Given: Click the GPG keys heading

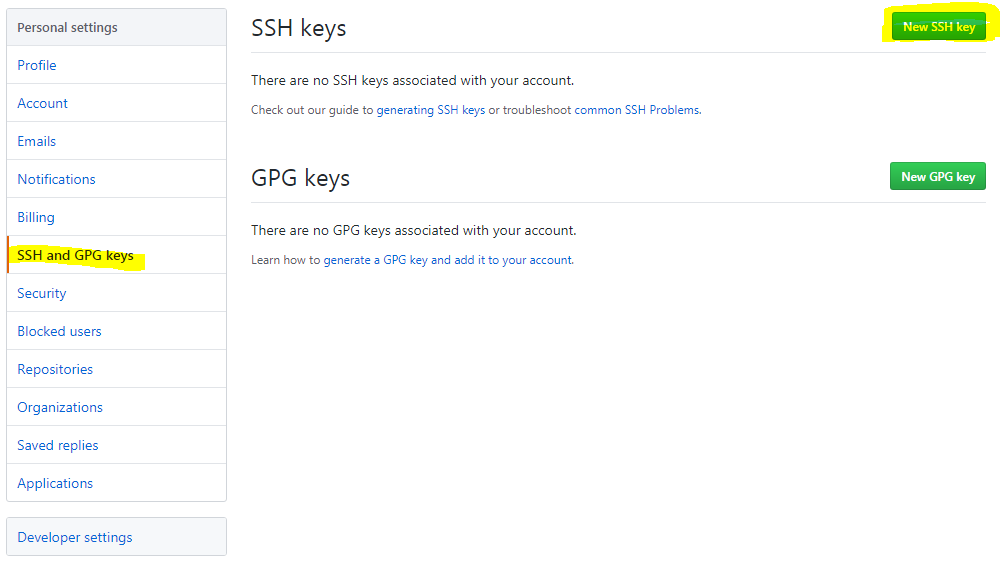Looking at the screenshot, I should pos(301,178).
